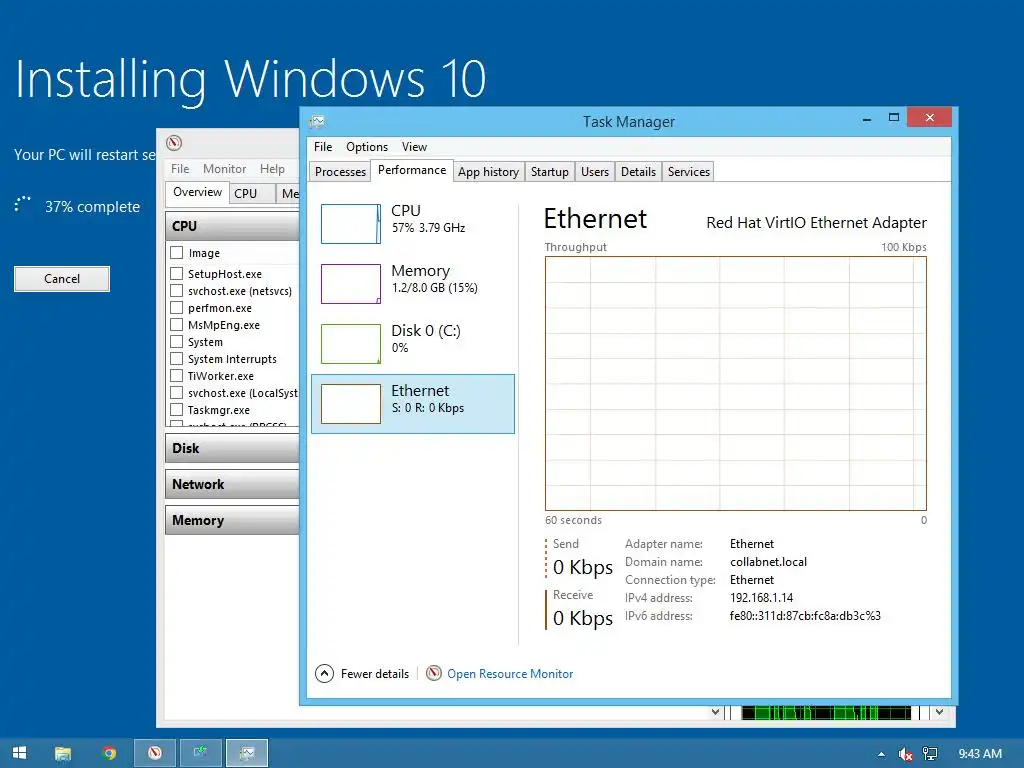
Task: Check the TiWorker.exe checkbox
Action: pos(176,376)
